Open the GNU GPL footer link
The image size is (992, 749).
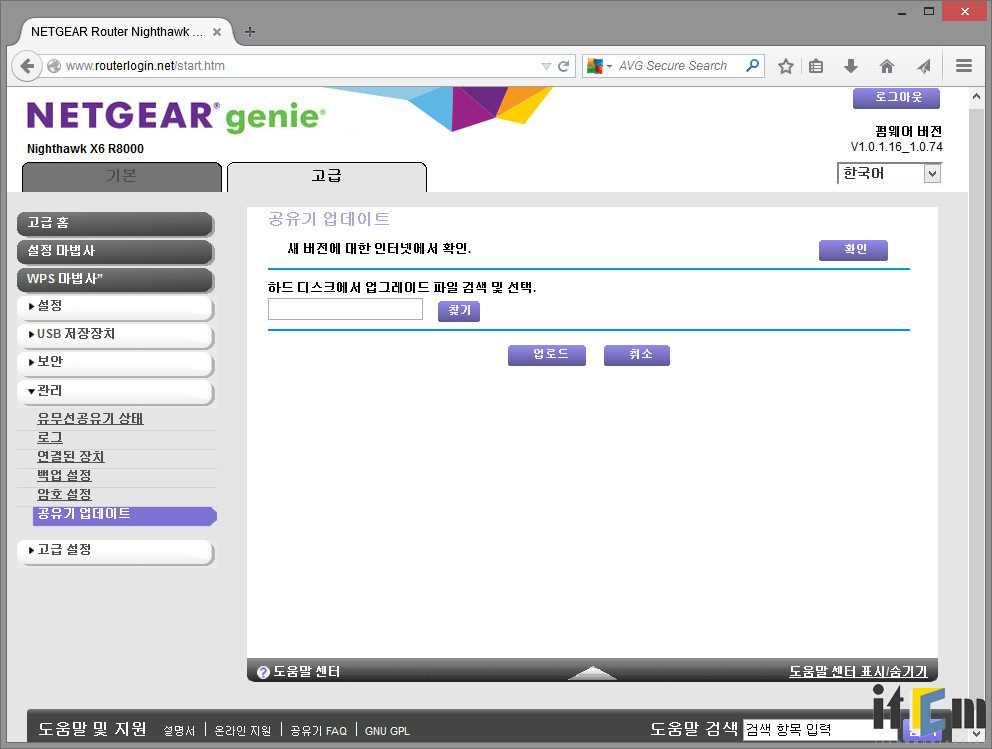pyautogui.click(x=387, y=731)
